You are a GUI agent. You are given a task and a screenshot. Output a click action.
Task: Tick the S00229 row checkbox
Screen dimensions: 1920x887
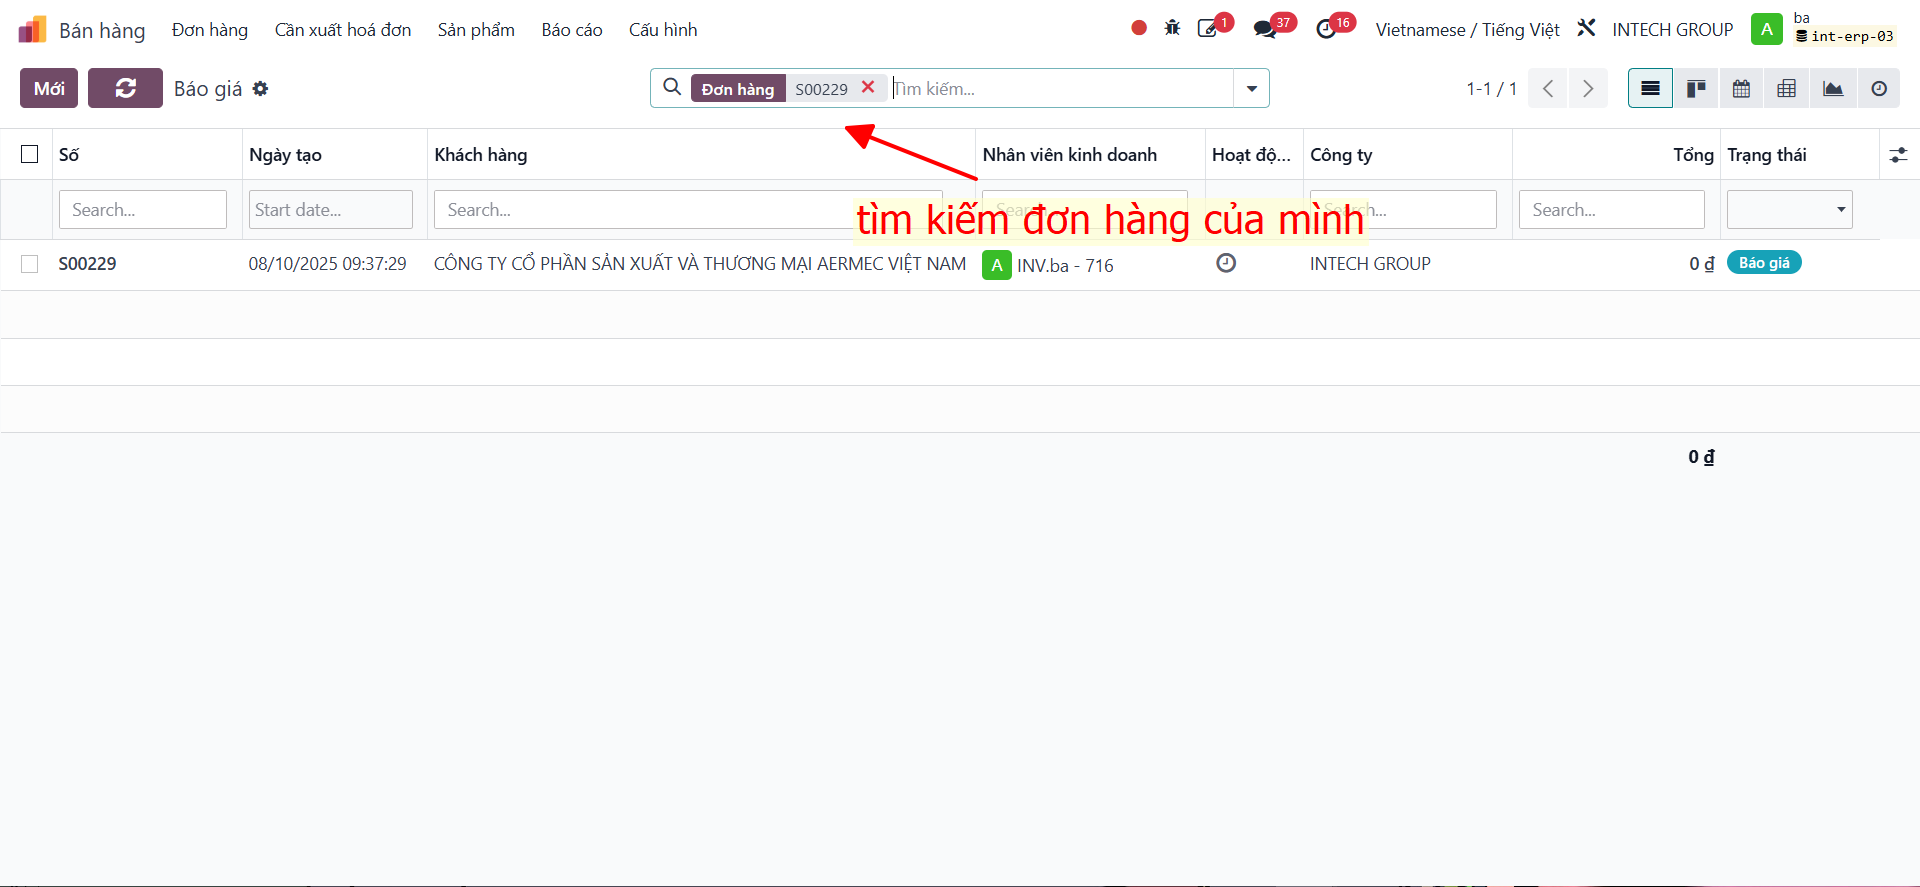[x=30, y=264]
